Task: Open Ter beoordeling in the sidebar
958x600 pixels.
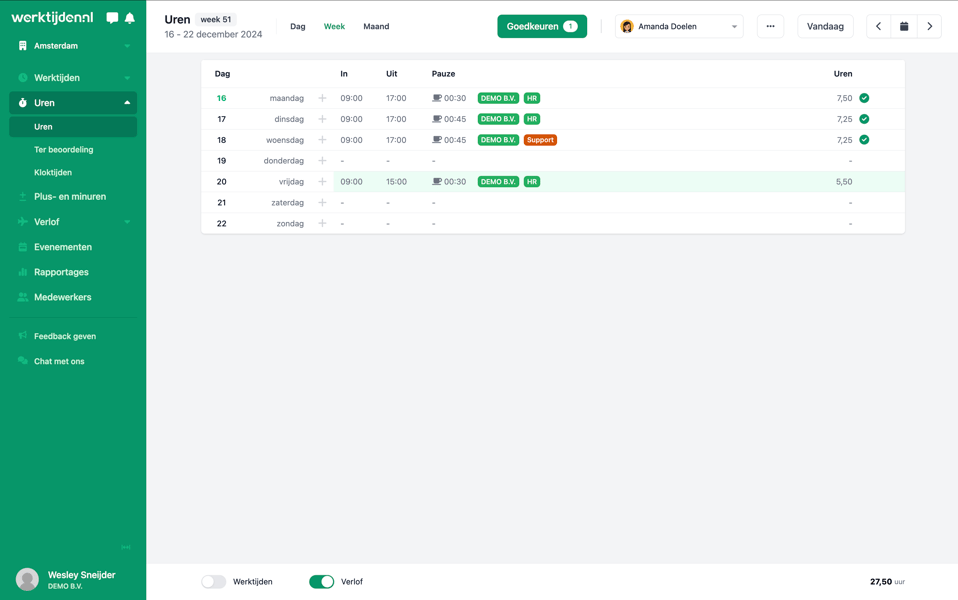Action: click(64, 150)
